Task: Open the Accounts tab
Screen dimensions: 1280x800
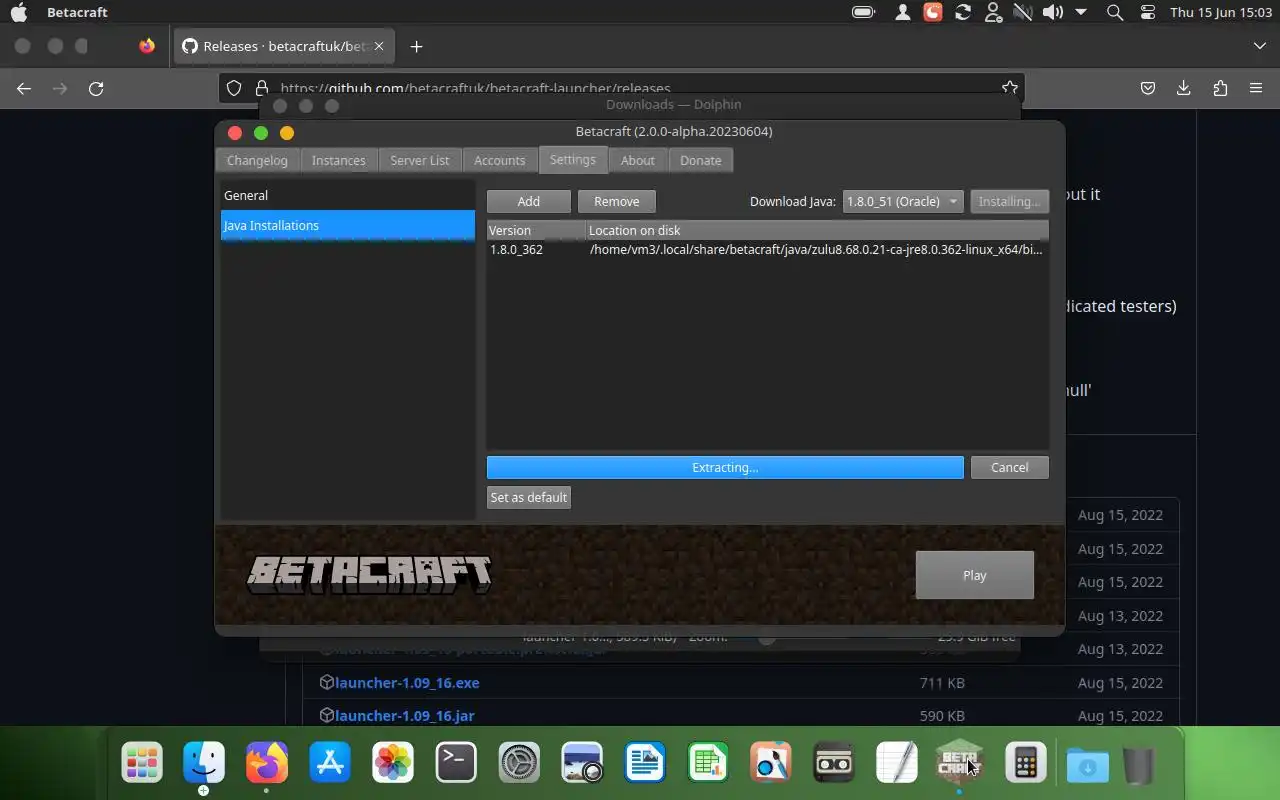Action: click(x=499, y=160)
